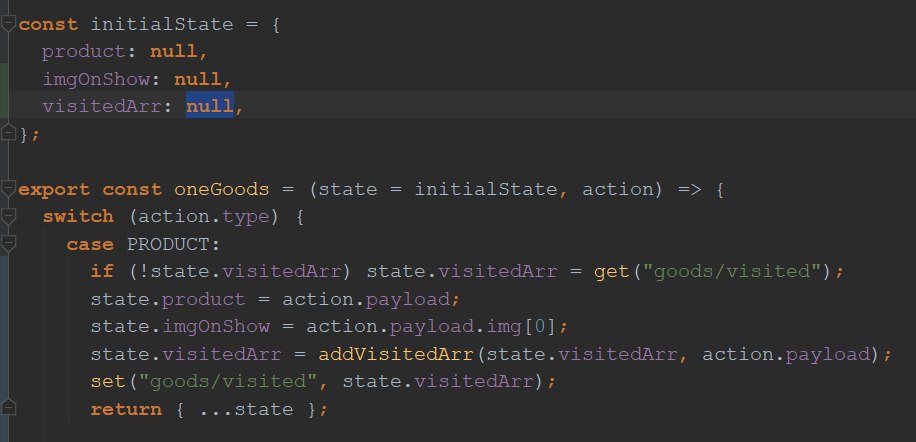The image size is (916, 442).
Task: Click the oneGoods identifier
Action: point(221,189)
